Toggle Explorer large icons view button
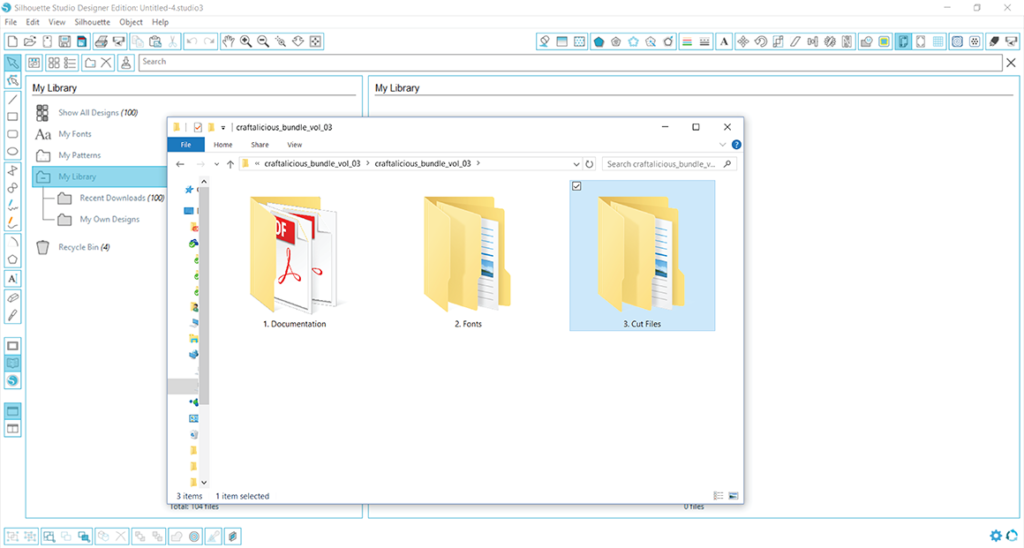The height and width of the screenshot is (548, 1024). [733, 496]
